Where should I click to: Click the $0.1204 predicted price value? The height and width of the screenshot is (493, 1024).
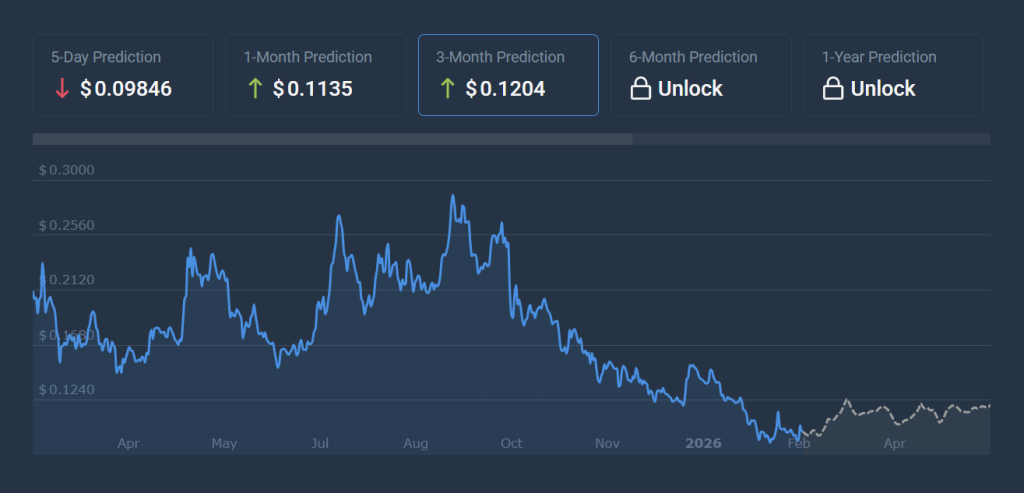(x=505, y=89)
